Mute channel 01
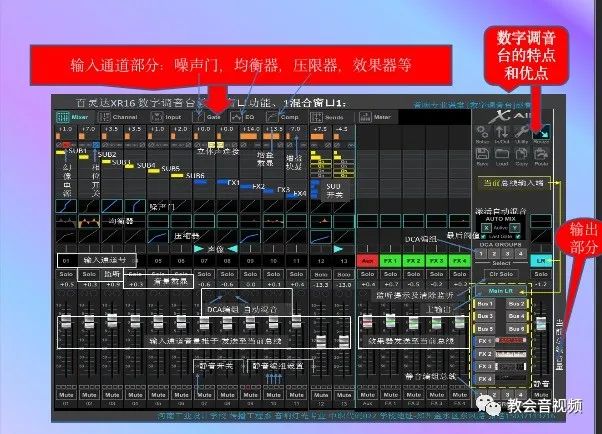This screenshot has height=434, width=602. click(66, 395)
